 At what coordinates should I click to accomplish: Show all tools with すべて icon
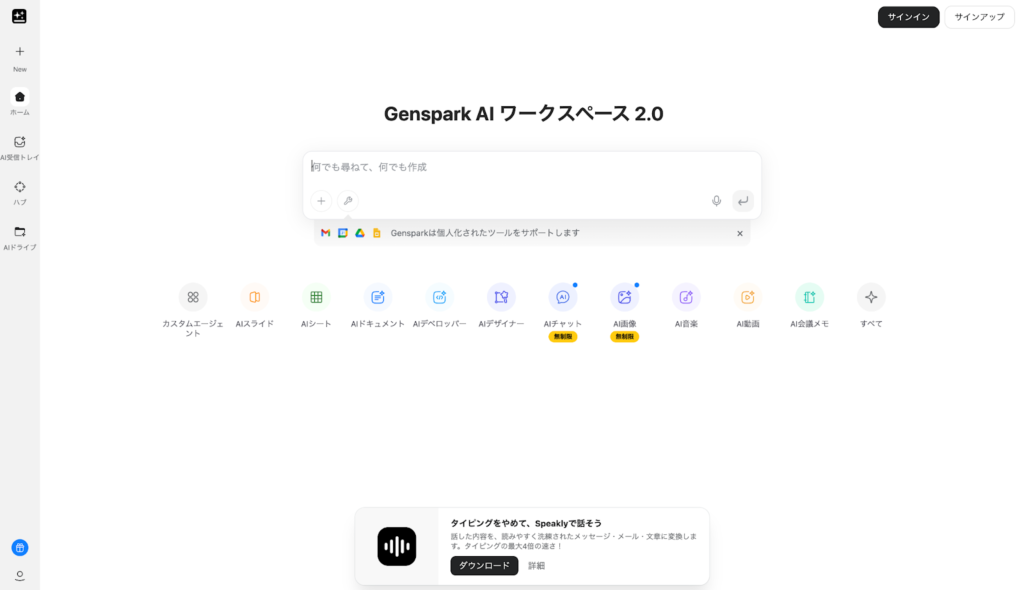click(871, 297)
